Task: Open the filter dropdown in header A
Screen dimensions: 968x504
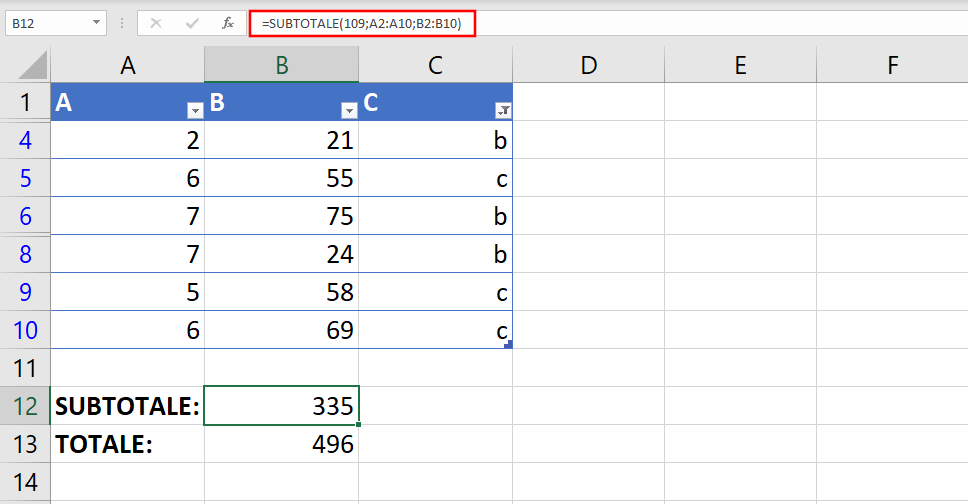Action: 195,111
